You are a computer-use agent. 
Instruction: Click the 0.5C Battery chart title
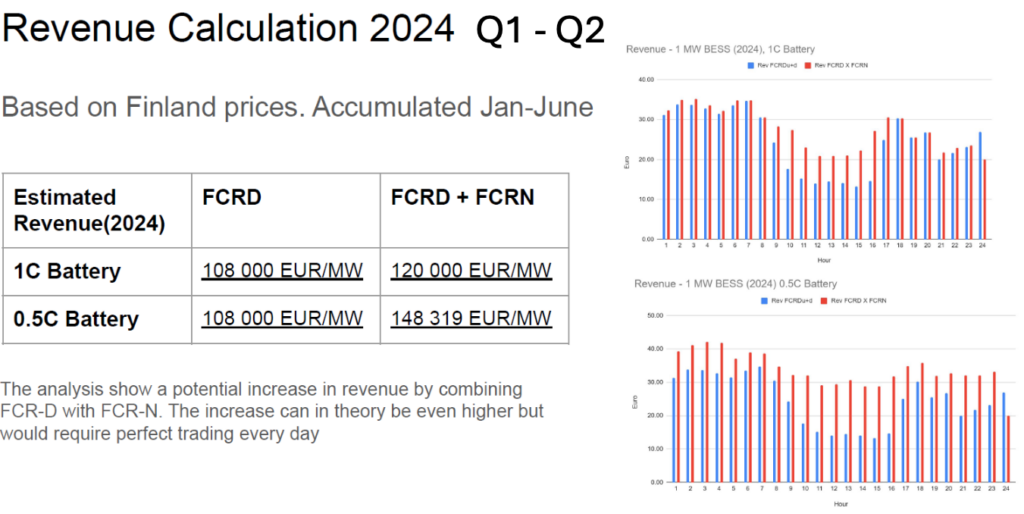point(735,284)
